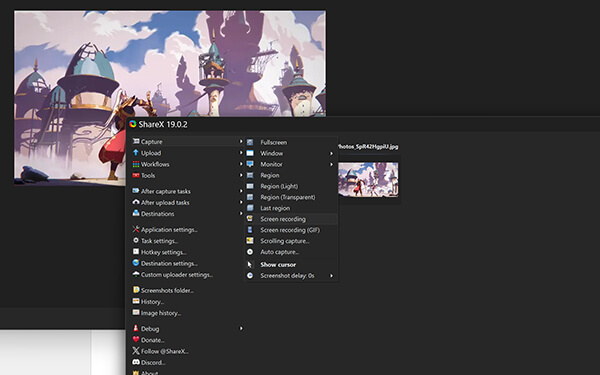Click the Workflows grid icon

(x=136, y=164)
